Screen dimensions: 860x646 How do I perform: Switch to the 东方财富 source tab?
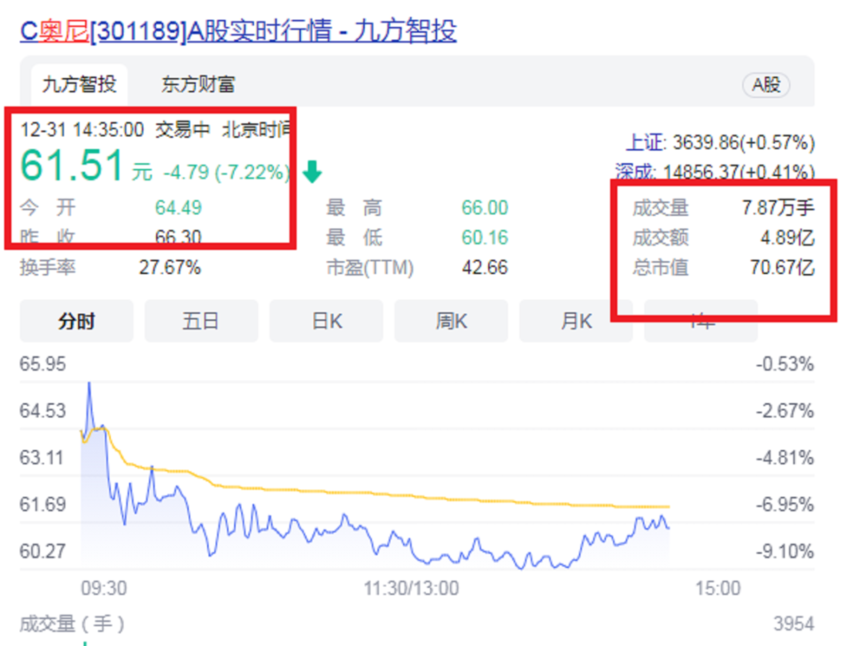point(198,84)
